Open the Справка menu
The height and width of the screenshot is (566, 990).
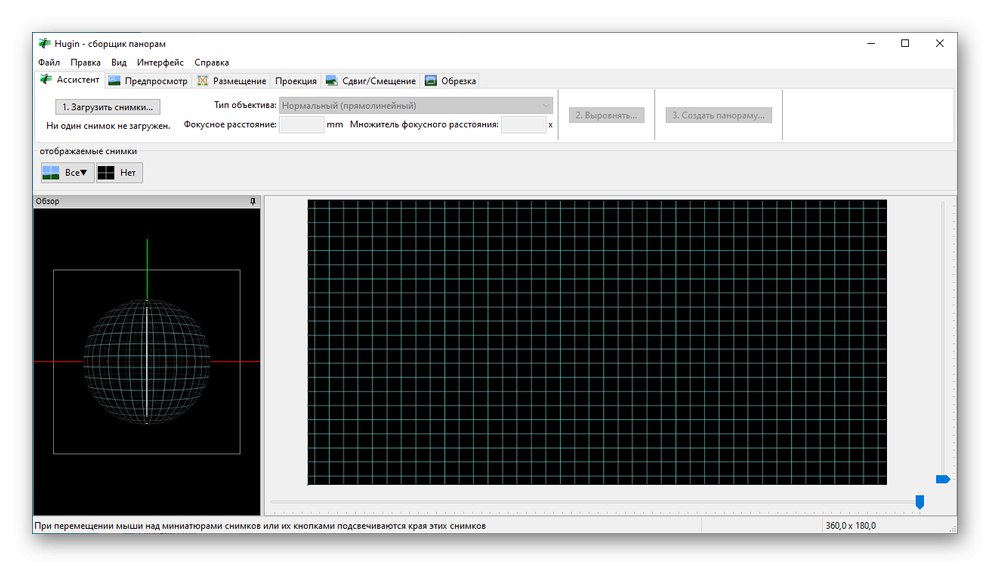pyautogui.click(x=211, y=63)
